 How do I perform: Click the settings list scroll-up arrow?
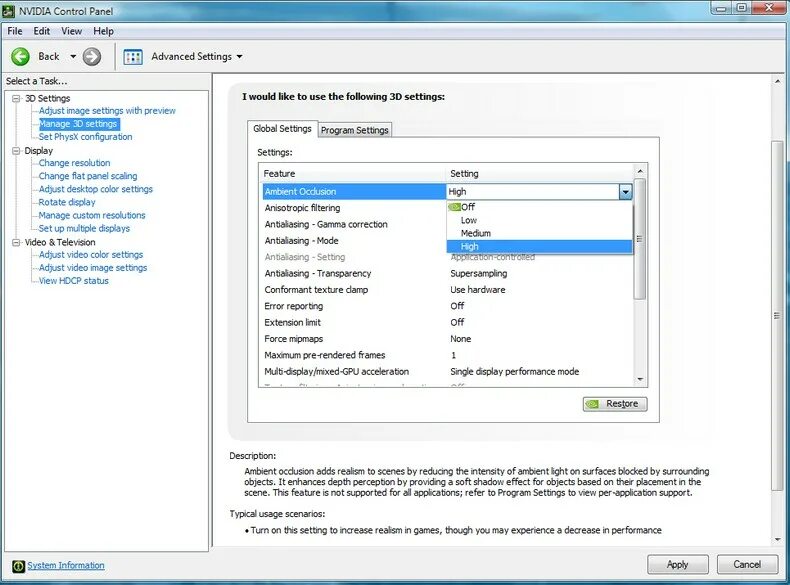[640, 171]
